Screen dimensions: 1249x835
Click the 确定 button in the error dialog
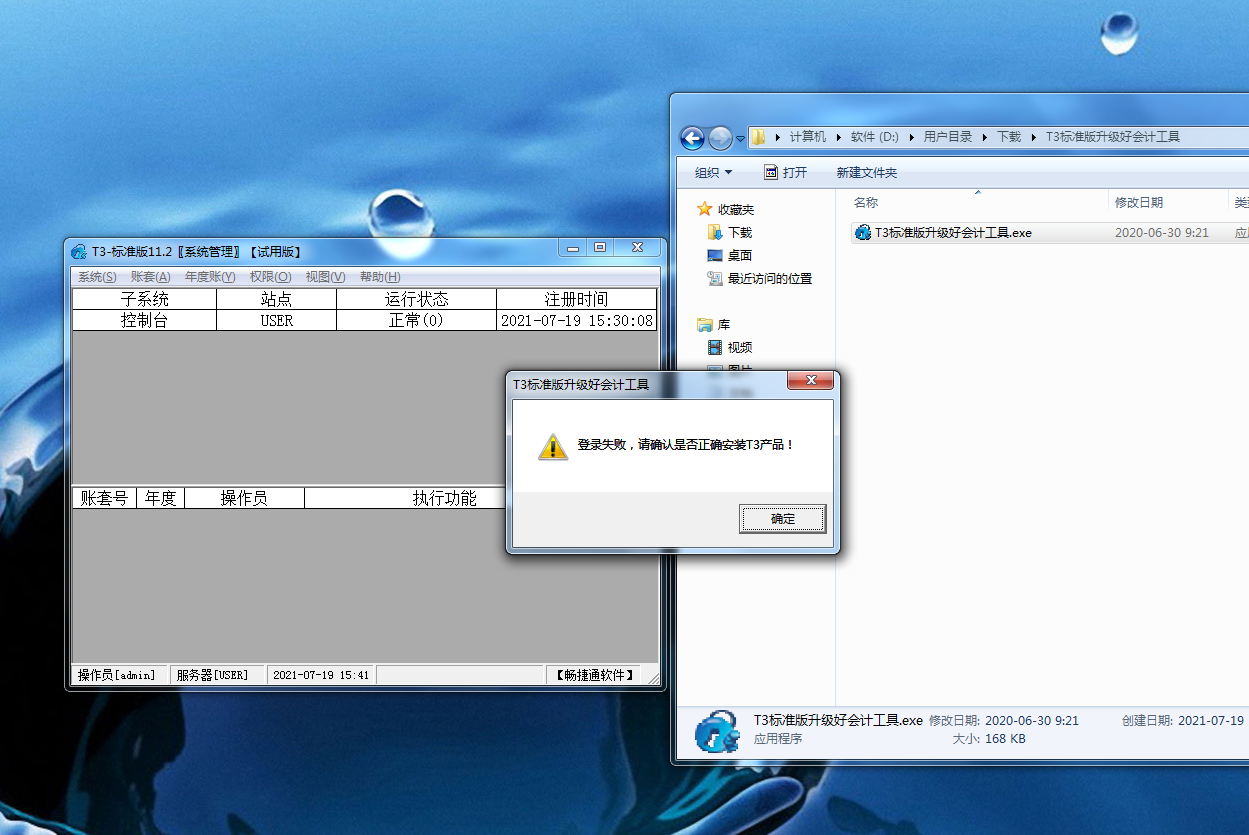[782, 518]
